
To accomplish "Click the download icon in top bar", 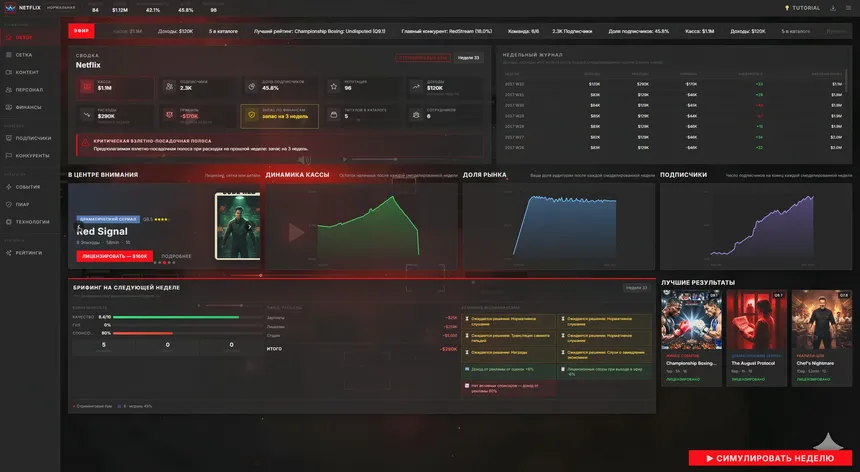I will pos(833,8).
